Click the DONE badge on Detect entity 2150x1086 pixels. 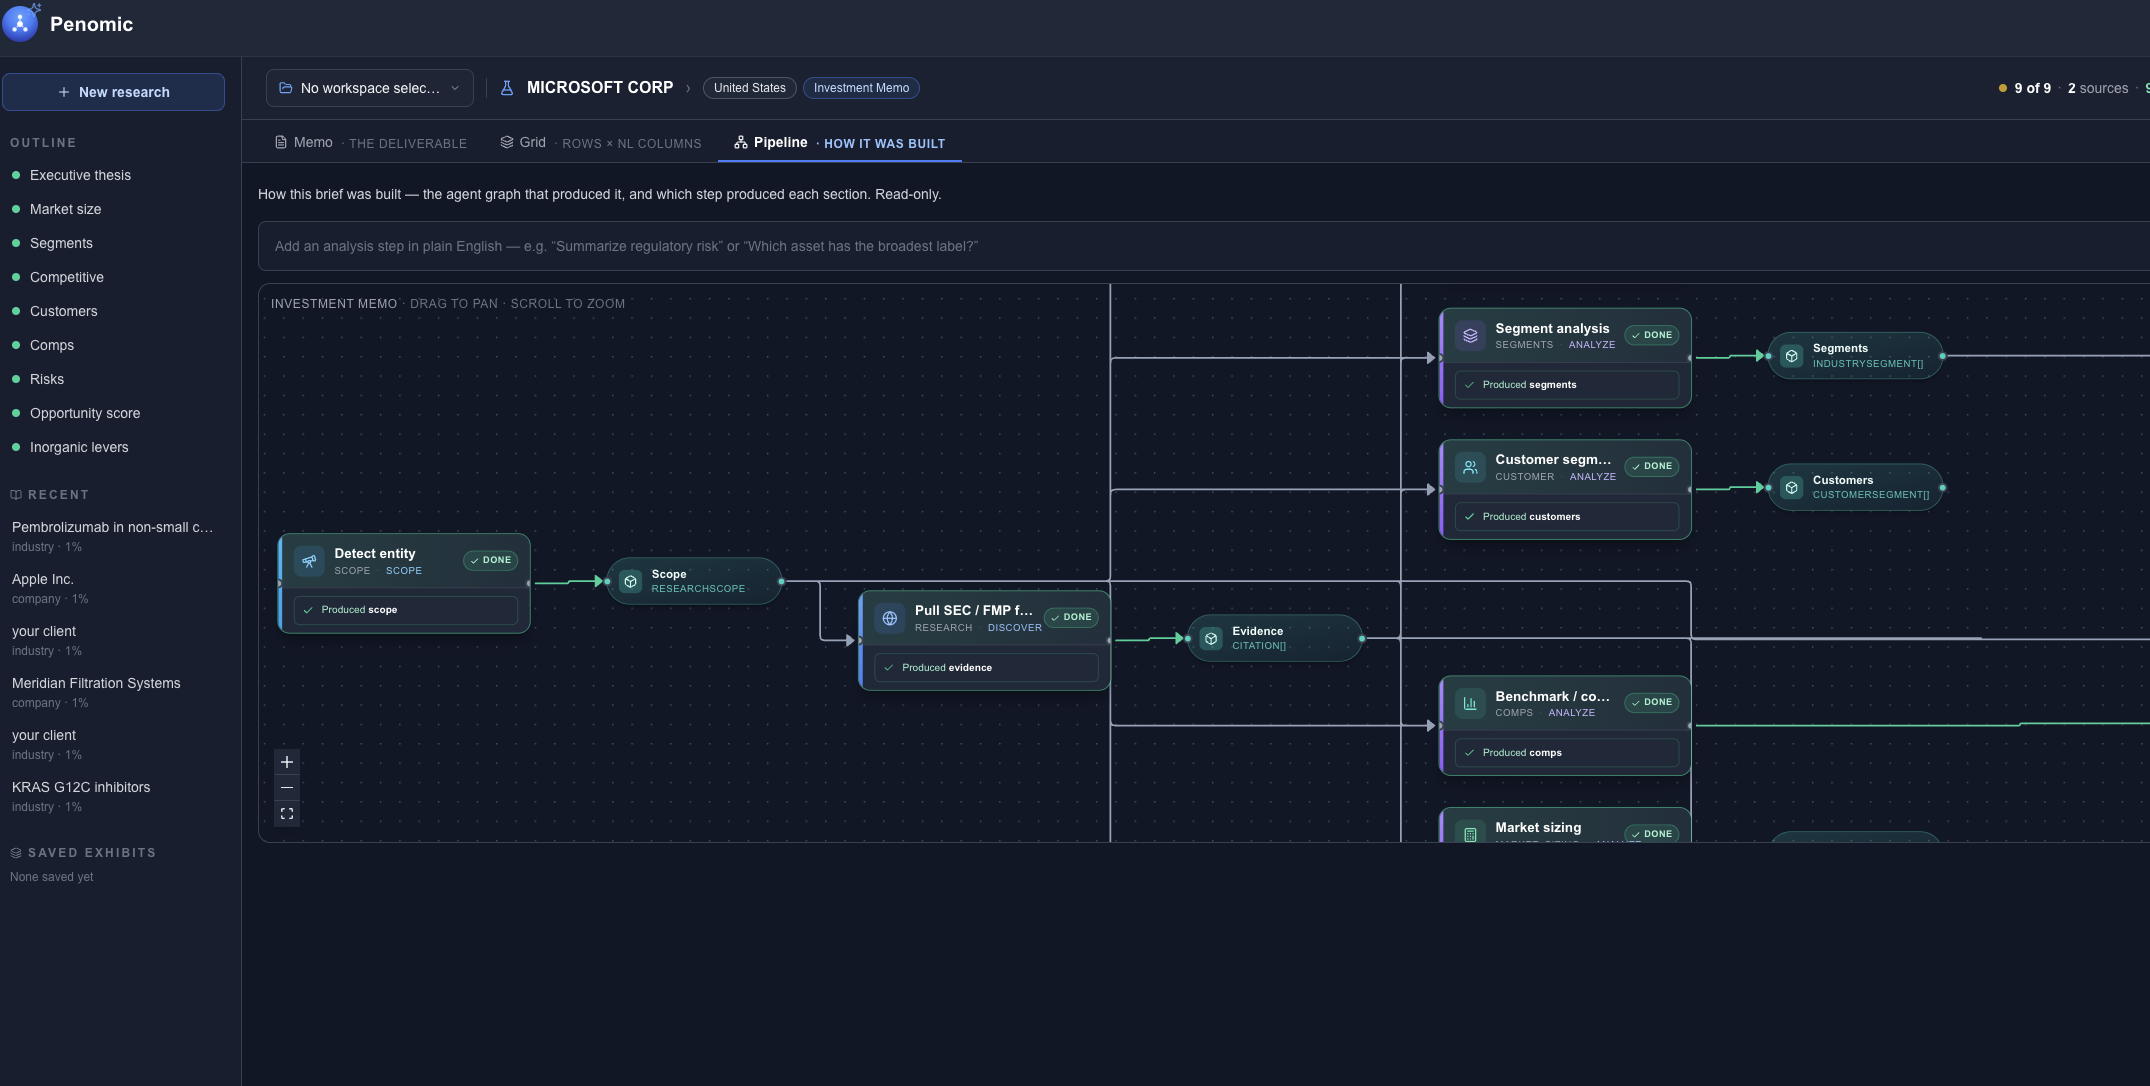click(490, 560)
